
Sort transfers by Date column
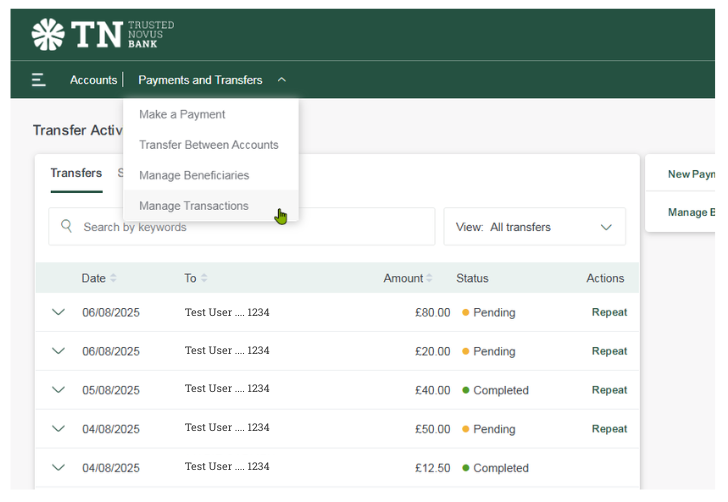99,278
